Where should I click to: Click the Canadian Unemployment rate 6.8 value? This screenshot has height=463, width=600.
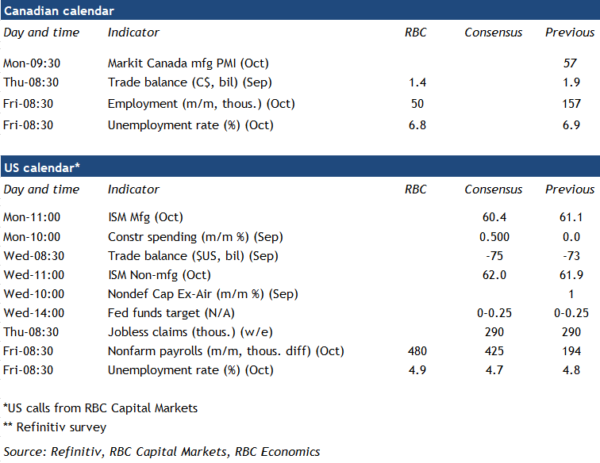point(405,125)
